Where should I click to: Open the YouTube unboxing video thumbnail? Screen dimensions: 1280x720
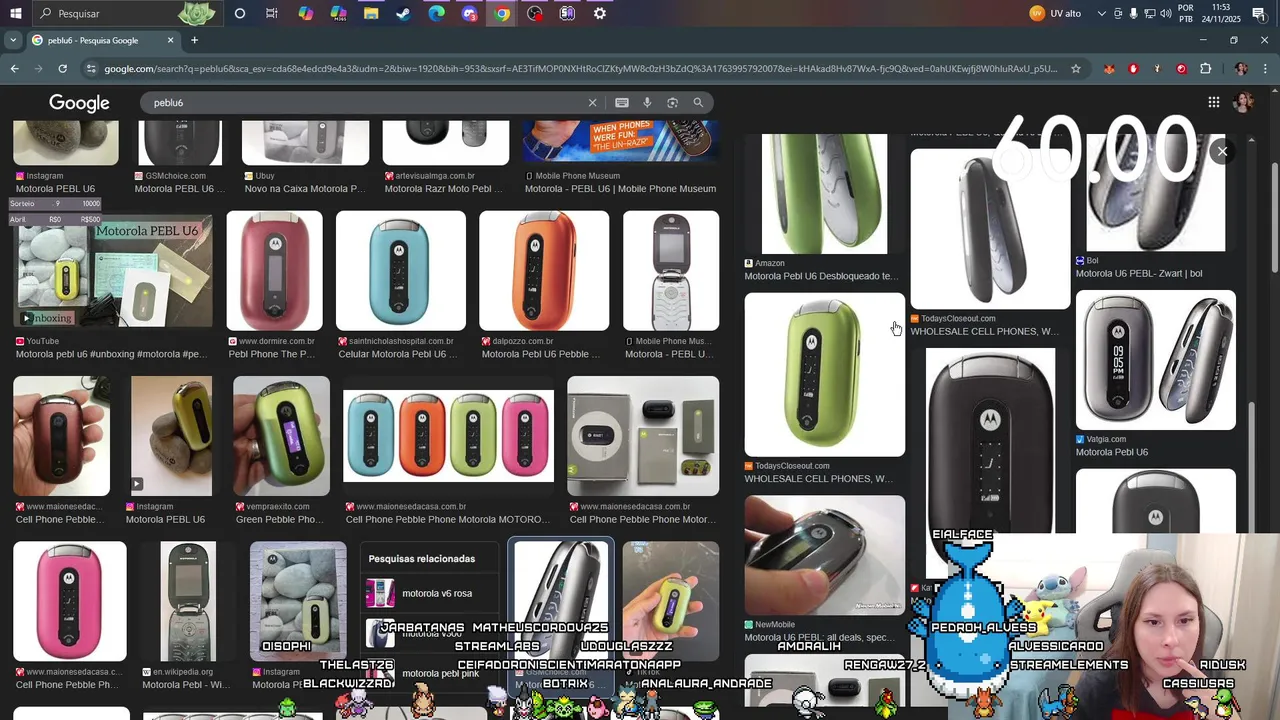coord(113,271)
